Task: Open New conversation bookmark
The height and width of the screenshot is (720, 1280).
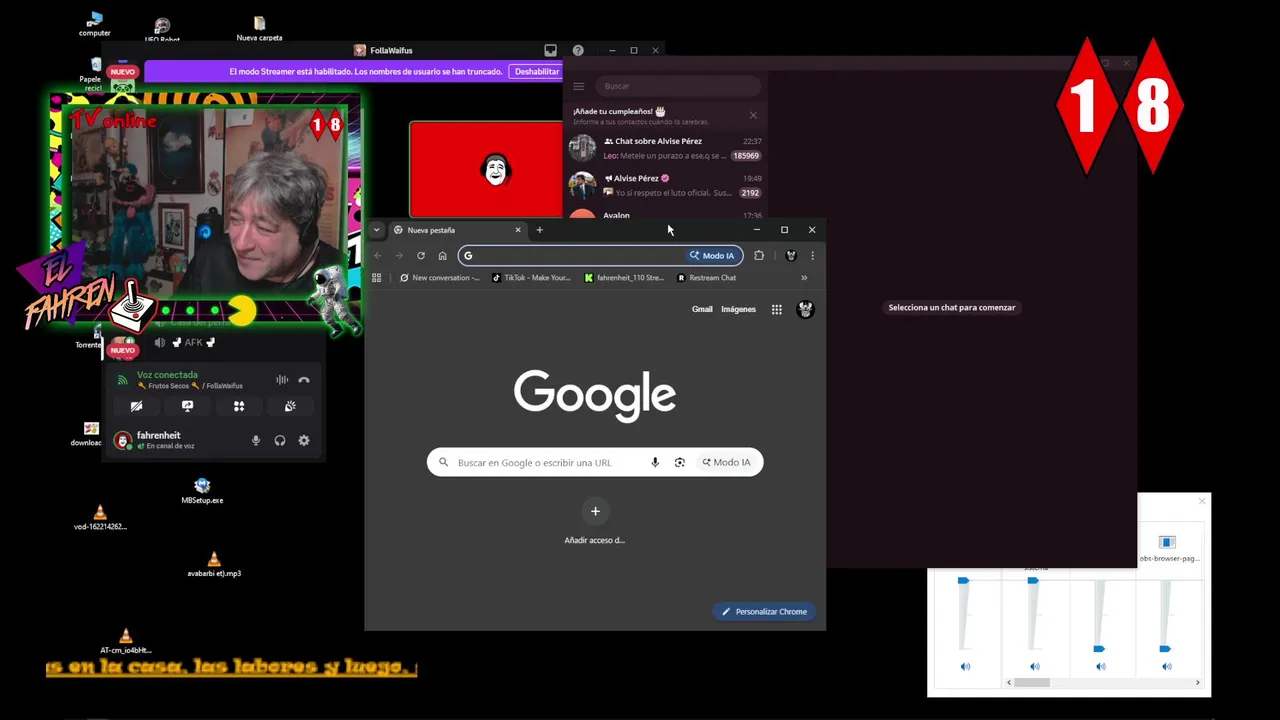Action: tap(440, 277)
